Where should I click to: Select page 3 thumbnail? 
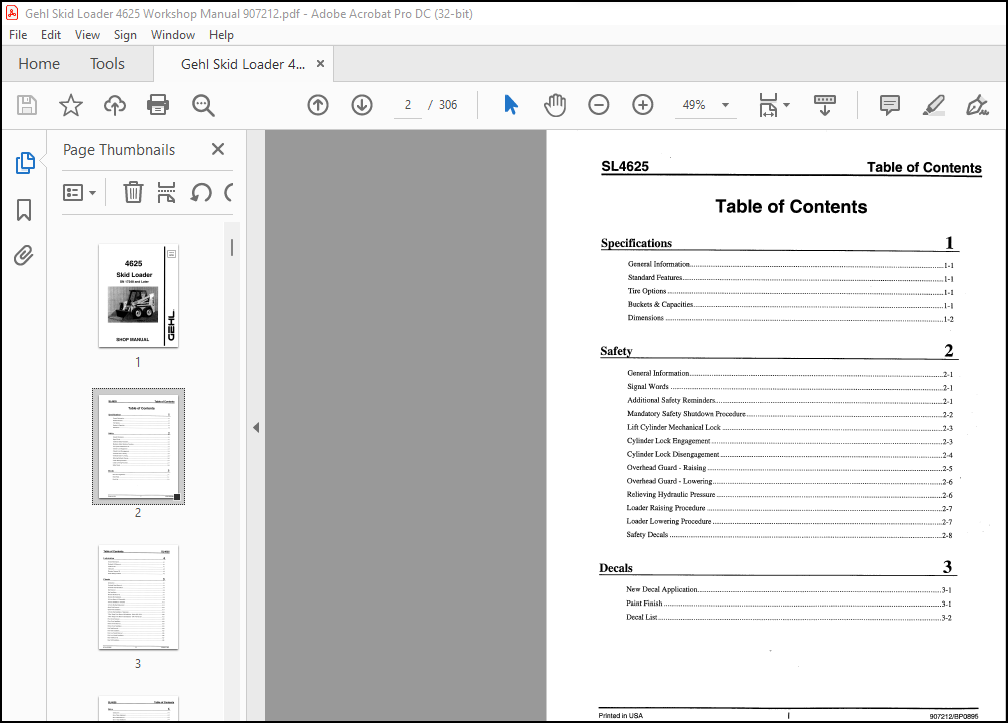138,597
